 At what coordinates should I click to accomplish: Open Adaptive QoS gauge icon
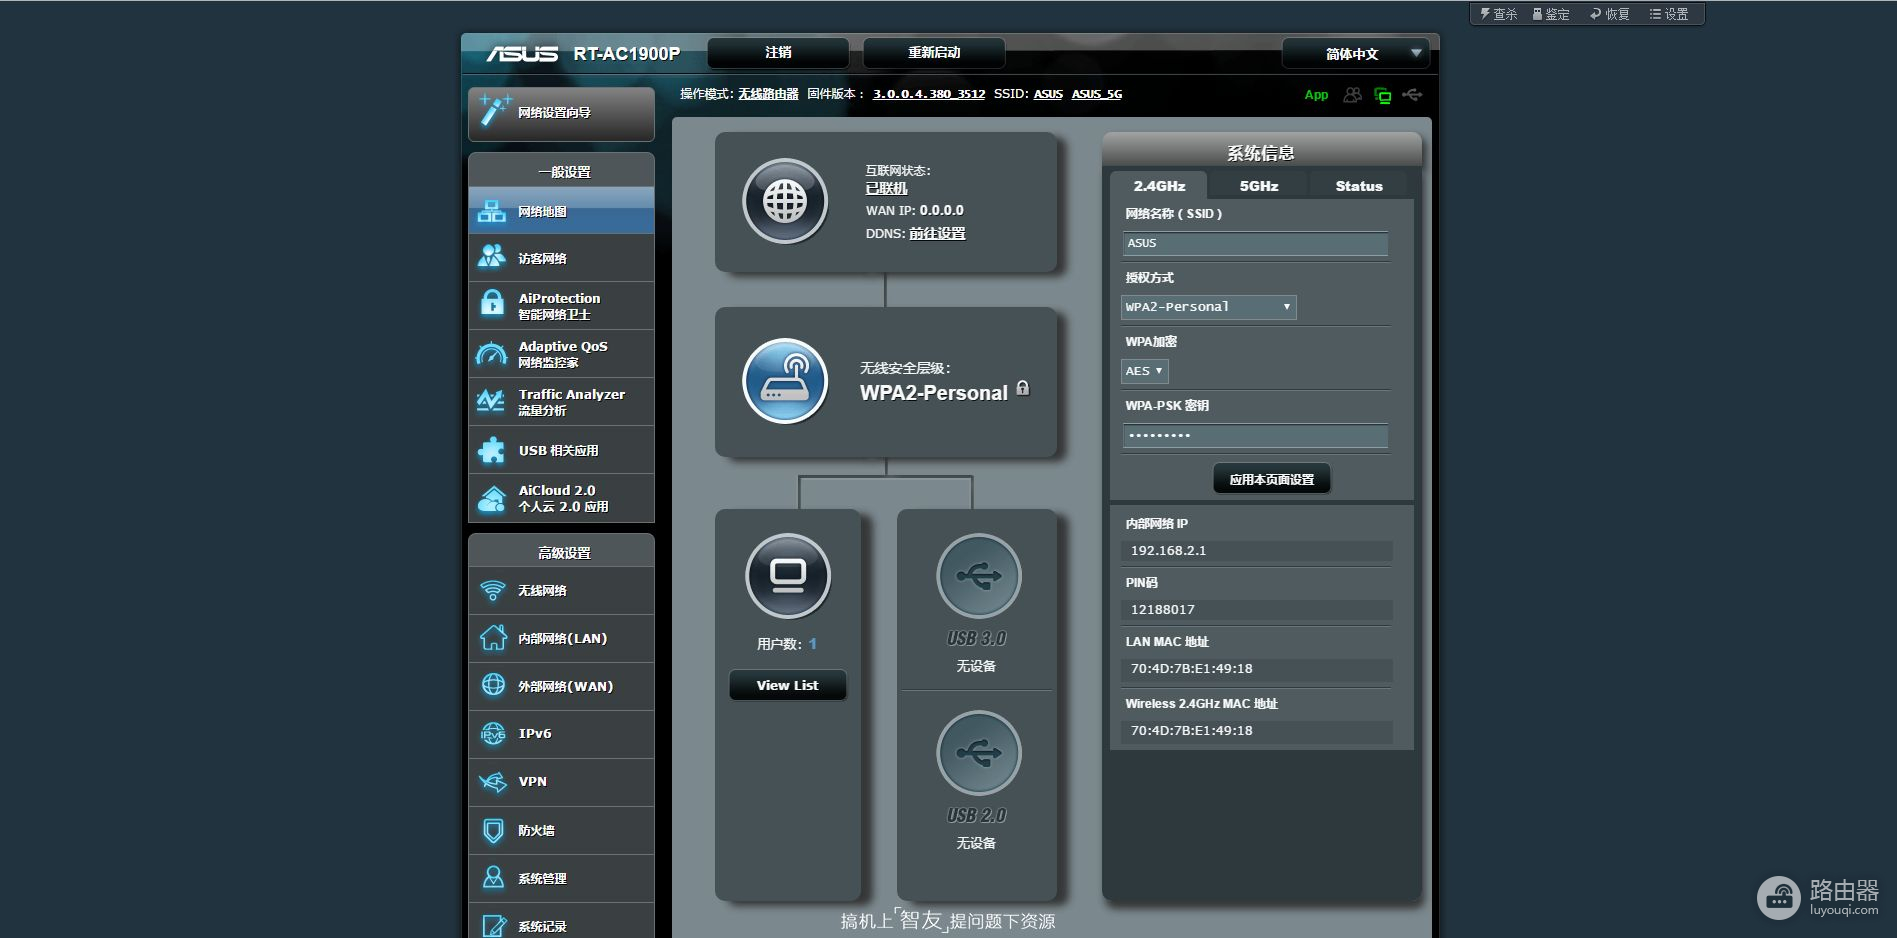click(492, 354)
